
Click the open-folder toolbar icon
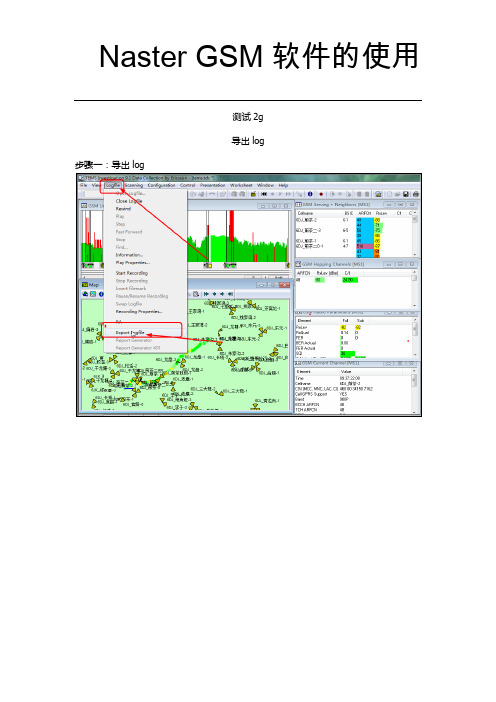coord(398,194)
